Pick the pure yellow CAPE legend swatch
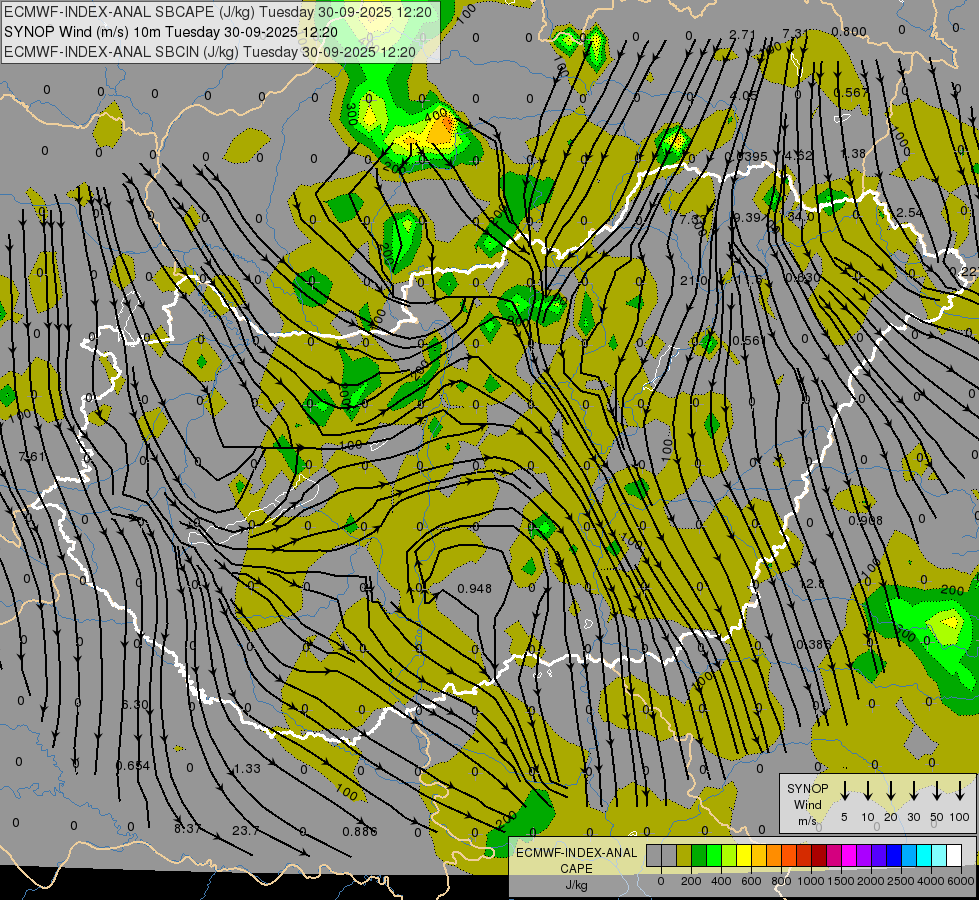 [x=744, y=855]
